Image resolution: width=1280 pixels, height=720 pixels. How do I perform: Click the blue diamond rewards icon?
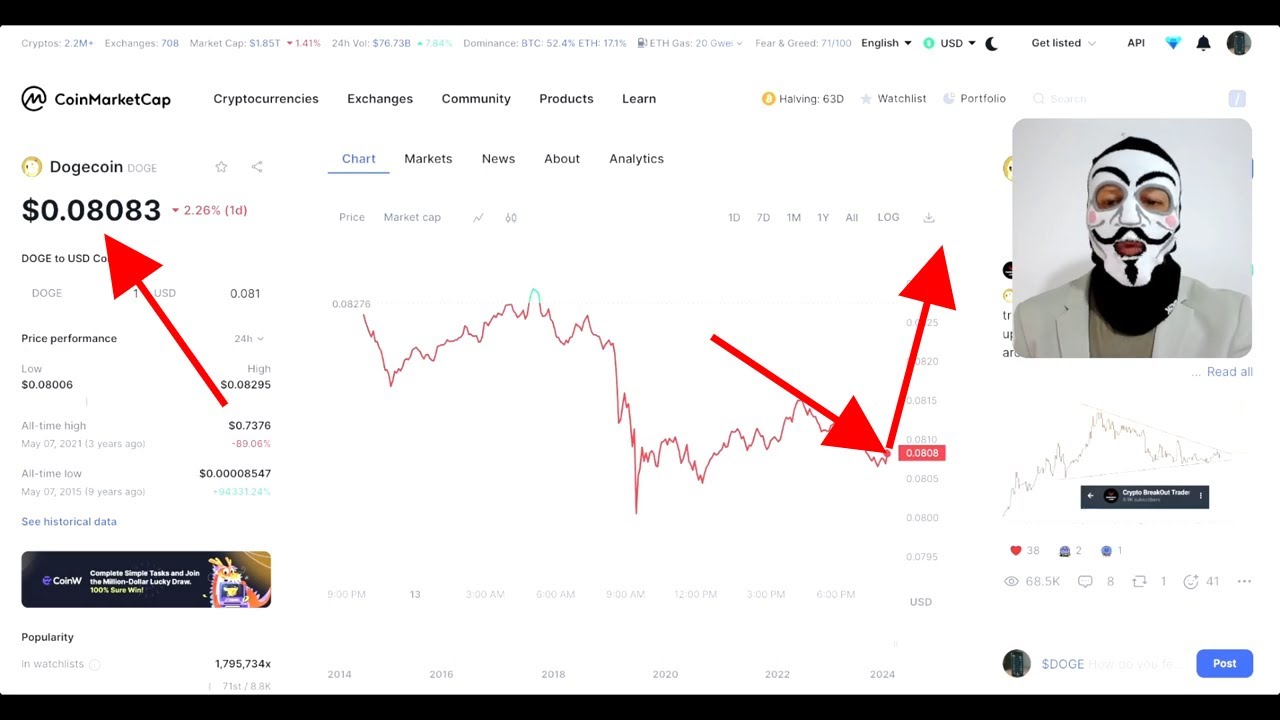1173,43
